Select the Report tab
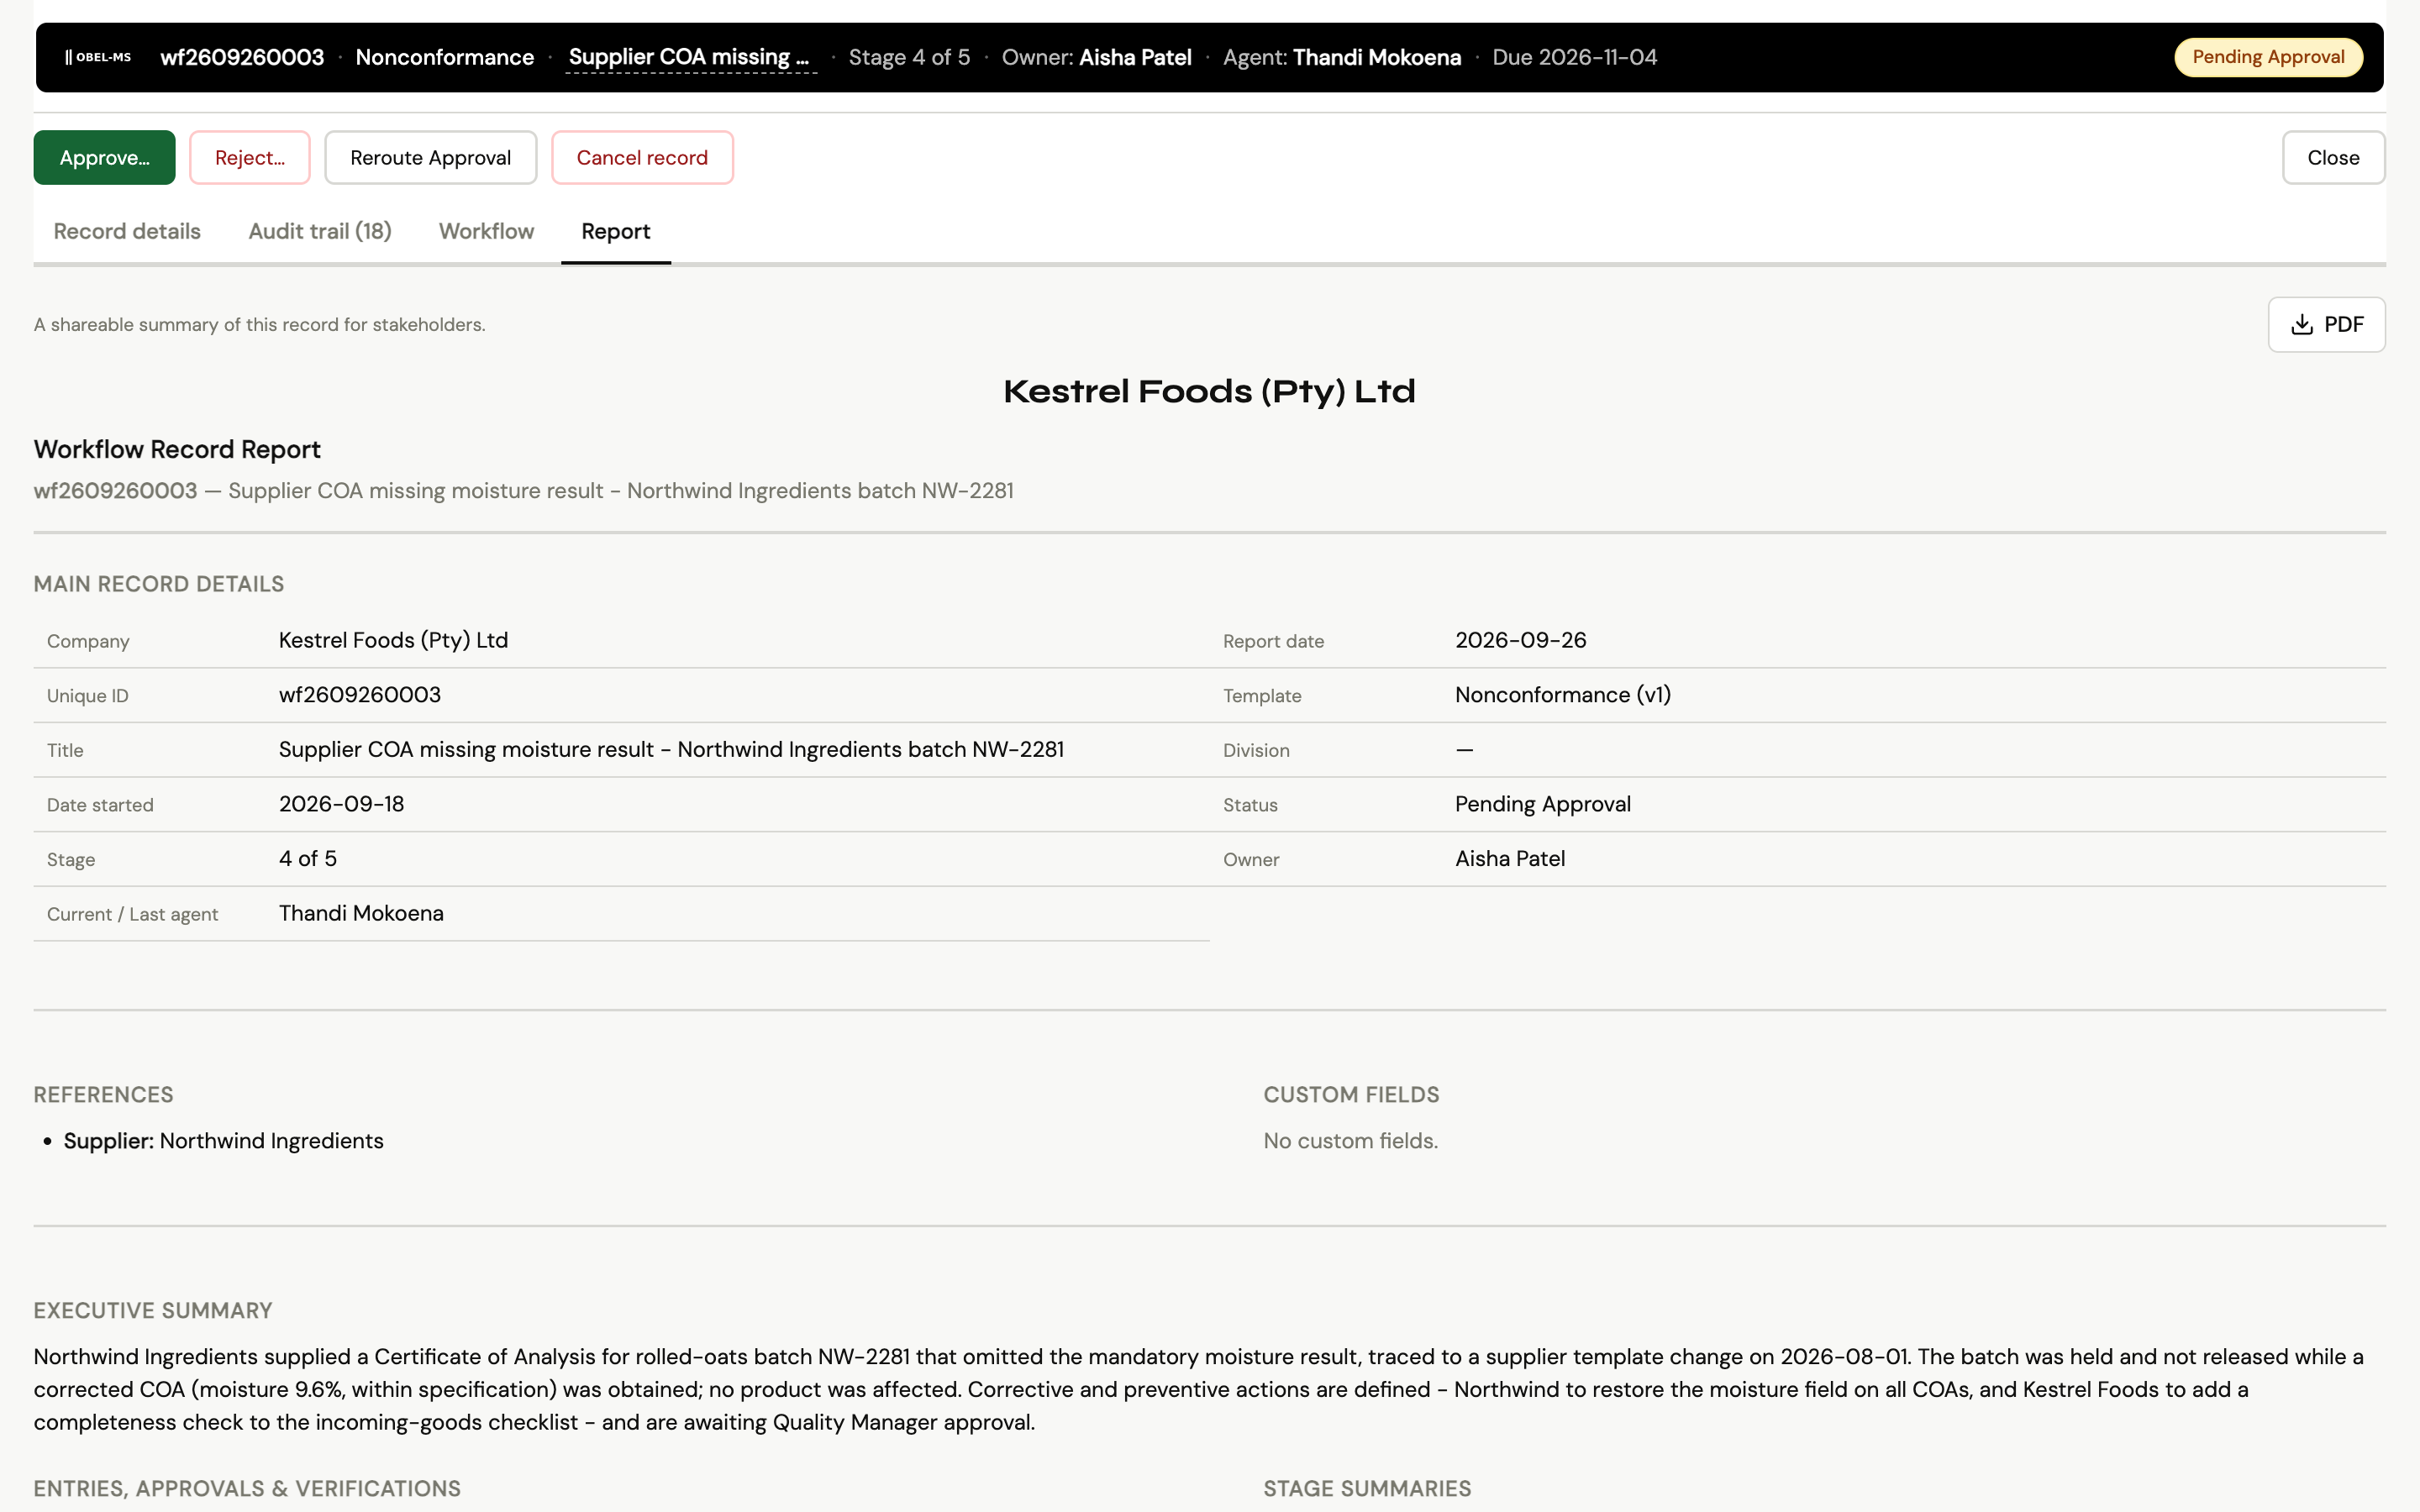Image resolution: width=2420 pixels, height=1512 pixels. pyautogui.click(x=616, y=231)
